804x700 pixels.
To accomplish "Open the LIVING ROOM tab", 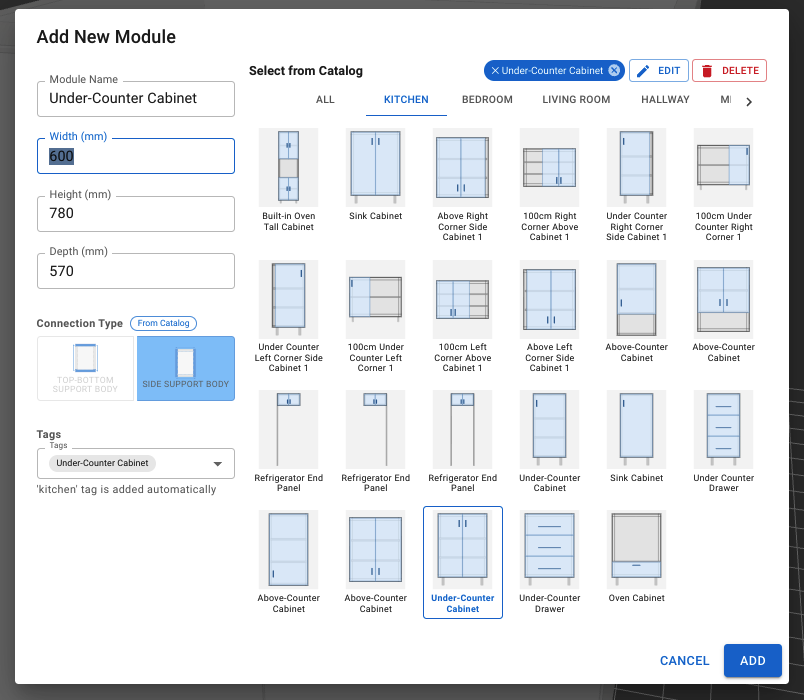I will coord(576,99).
